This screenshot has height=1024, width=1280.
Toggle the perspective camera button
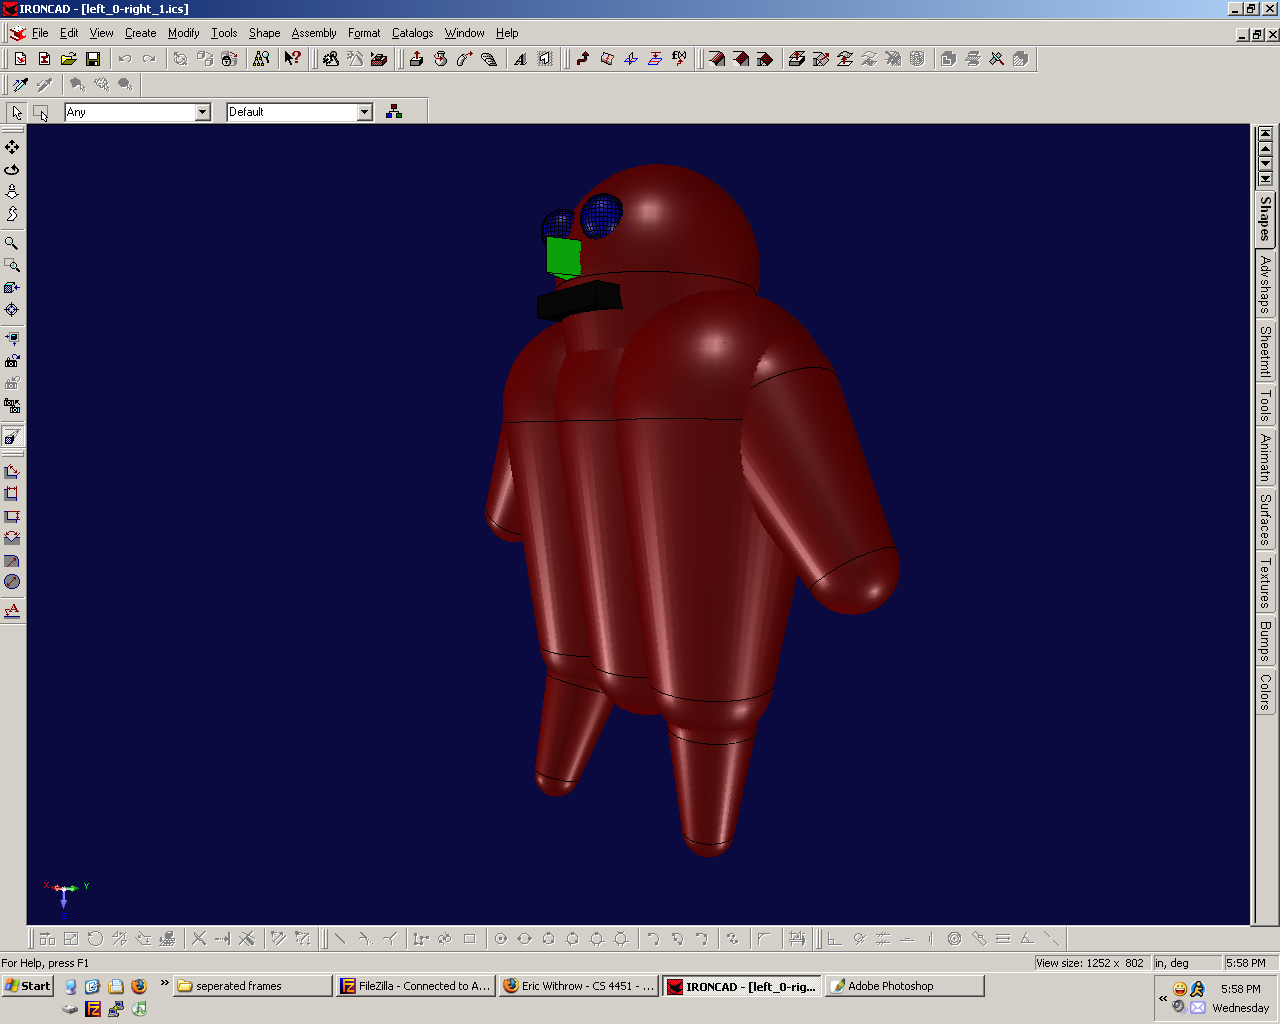12,437
